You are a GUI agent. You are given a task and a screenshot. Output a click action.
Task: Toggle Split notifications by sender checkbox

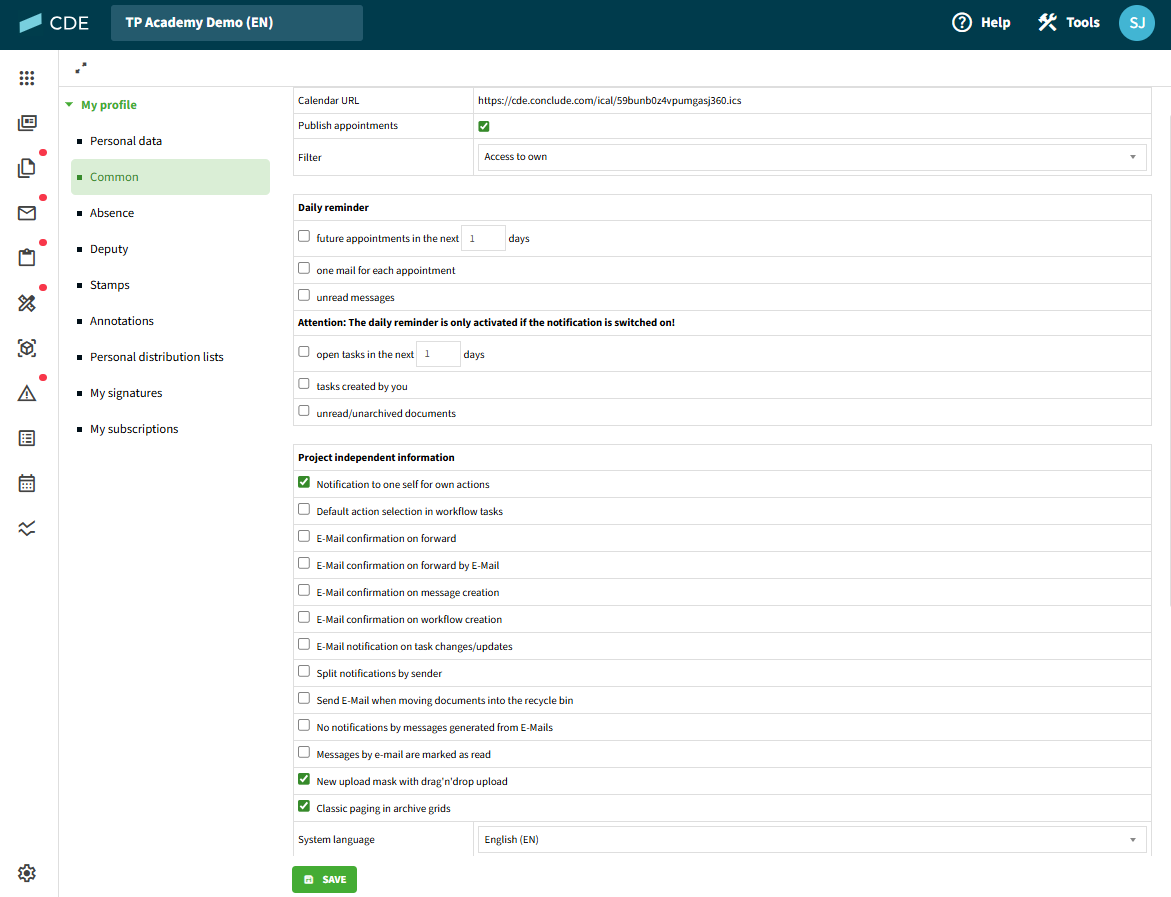tap(304, 672)
